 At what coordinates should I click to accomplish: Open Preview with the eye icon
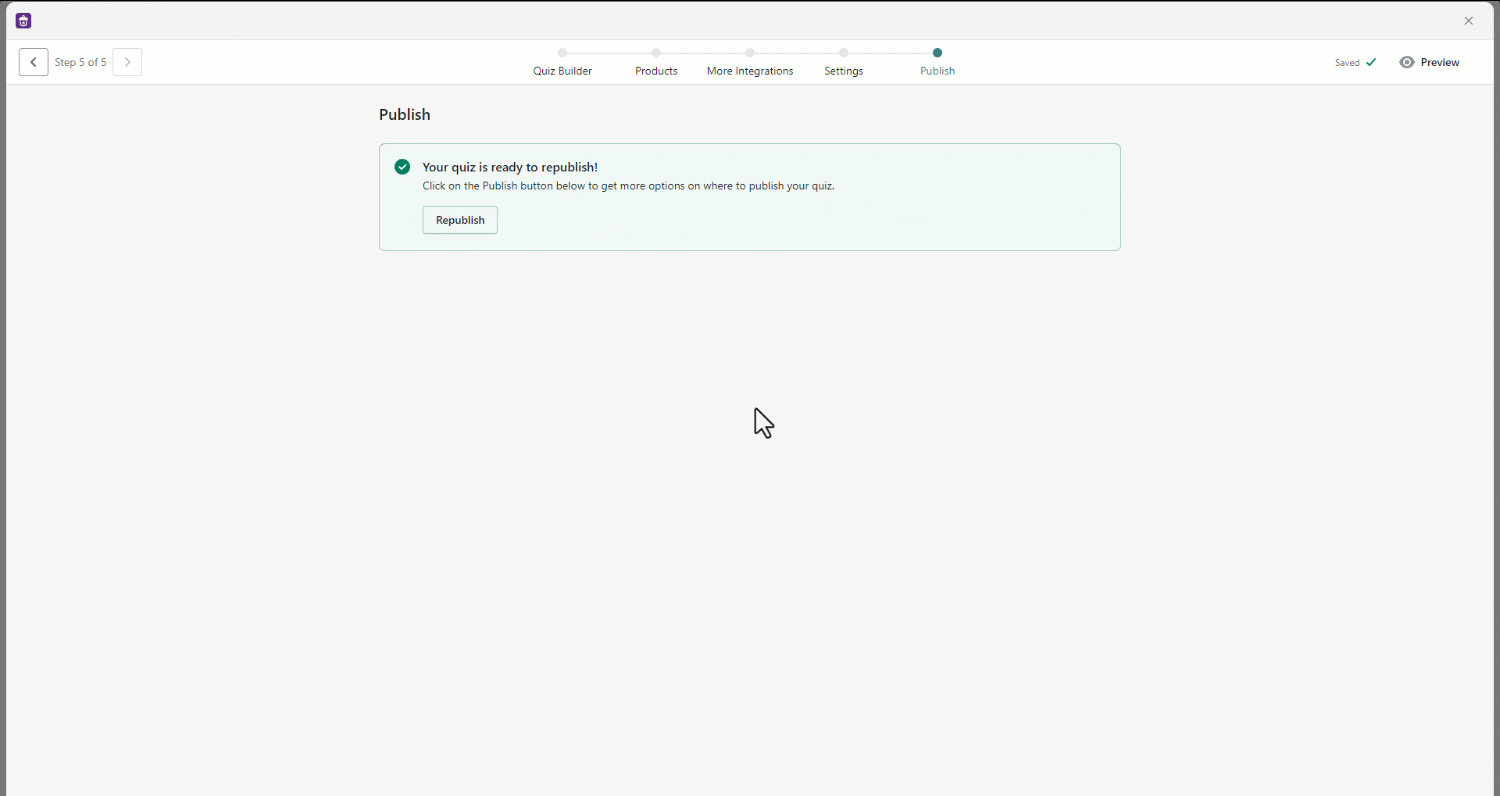1407,62
